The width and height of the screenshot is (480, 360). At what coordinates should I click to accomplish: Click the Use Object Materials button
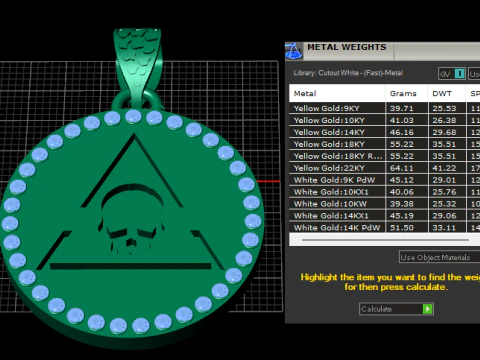click(439, 257)
